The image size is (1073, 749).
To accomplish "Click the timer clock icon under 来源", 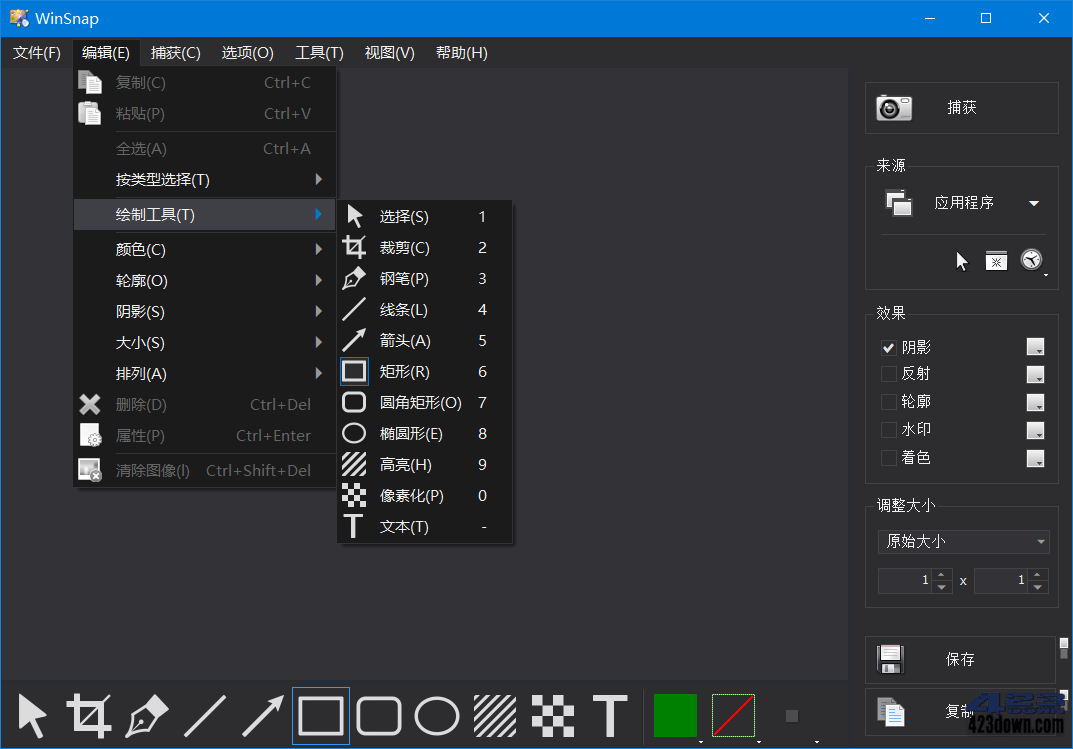I will [x=1031, y=259].
